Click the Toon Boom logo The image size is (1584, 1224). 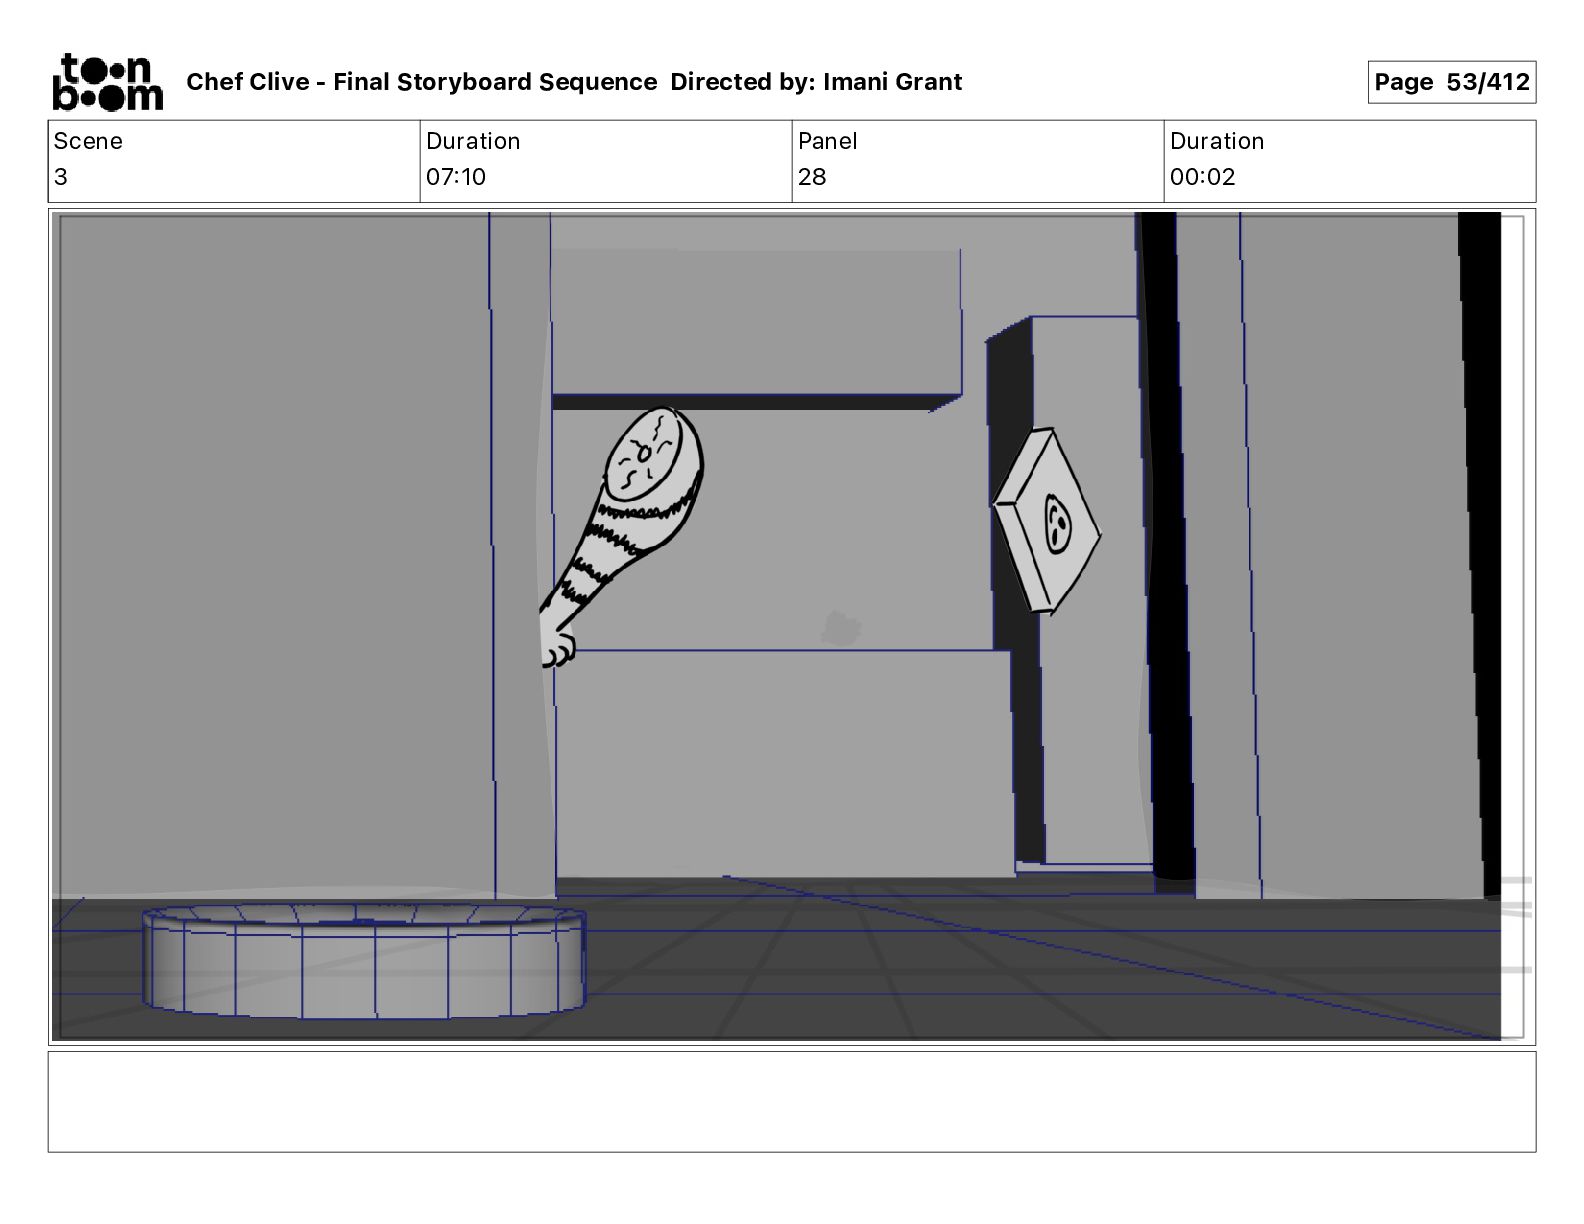[x=107, y=82]
